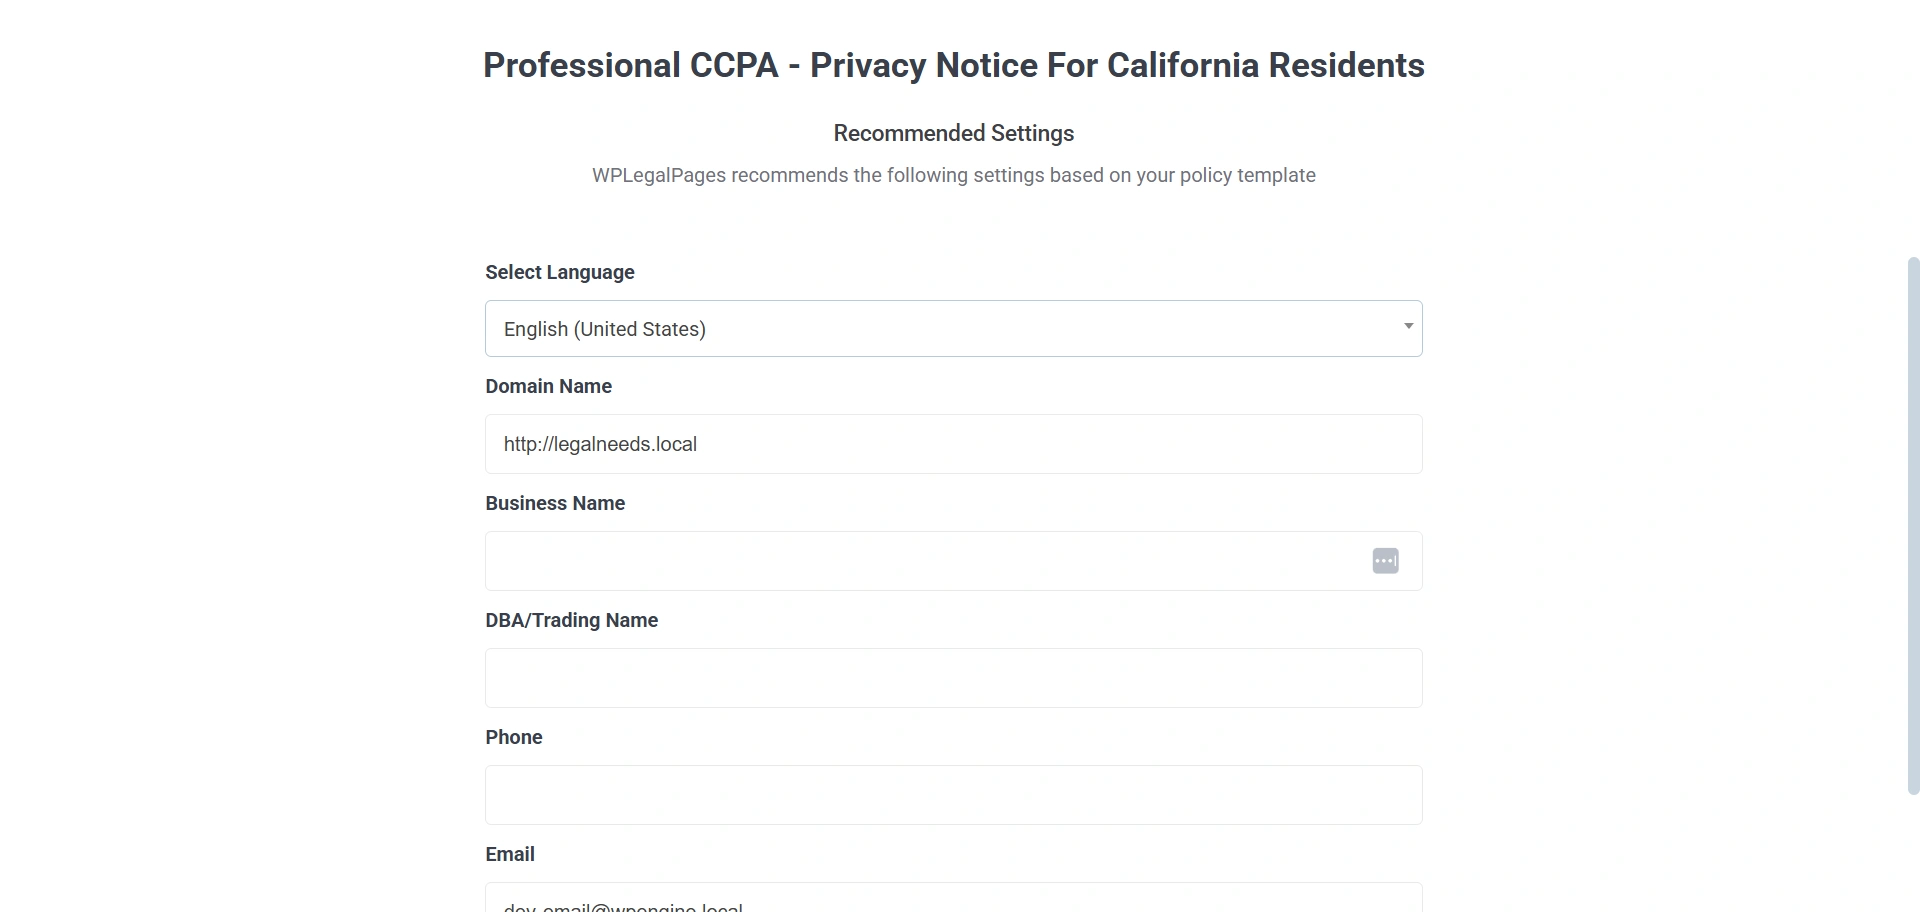The height and width of the screenshot is (912, 1920).
Task: Click the Domain Name label
Action: pos(548,386)
